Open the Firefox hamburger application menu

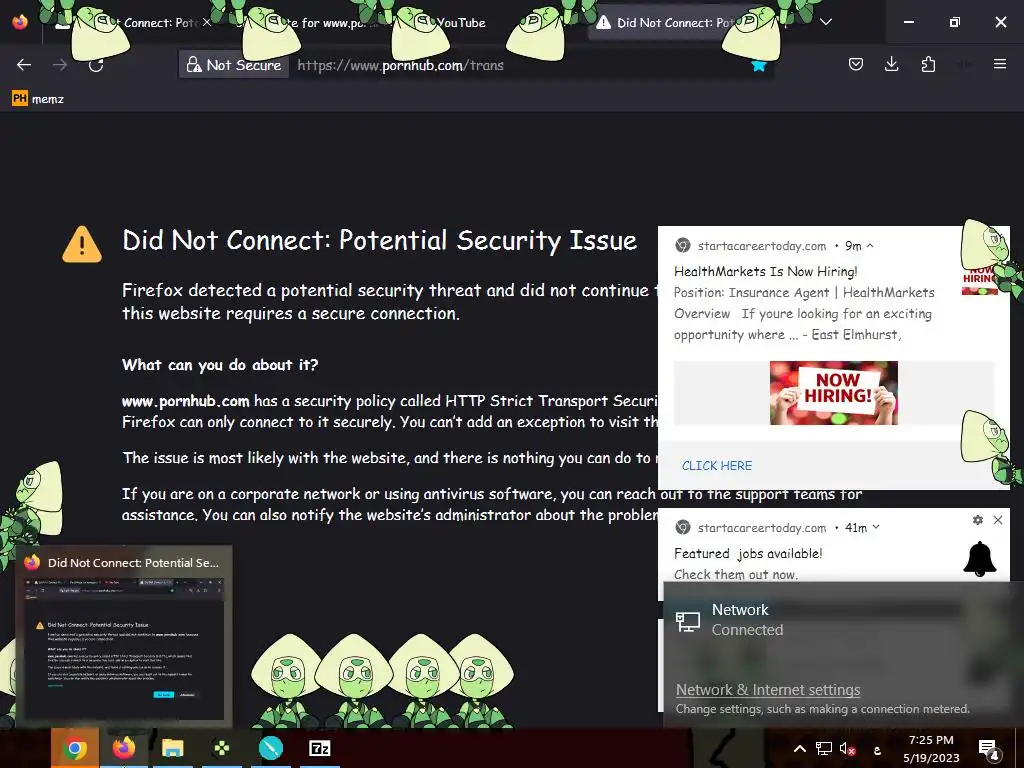coord(1000,64)
